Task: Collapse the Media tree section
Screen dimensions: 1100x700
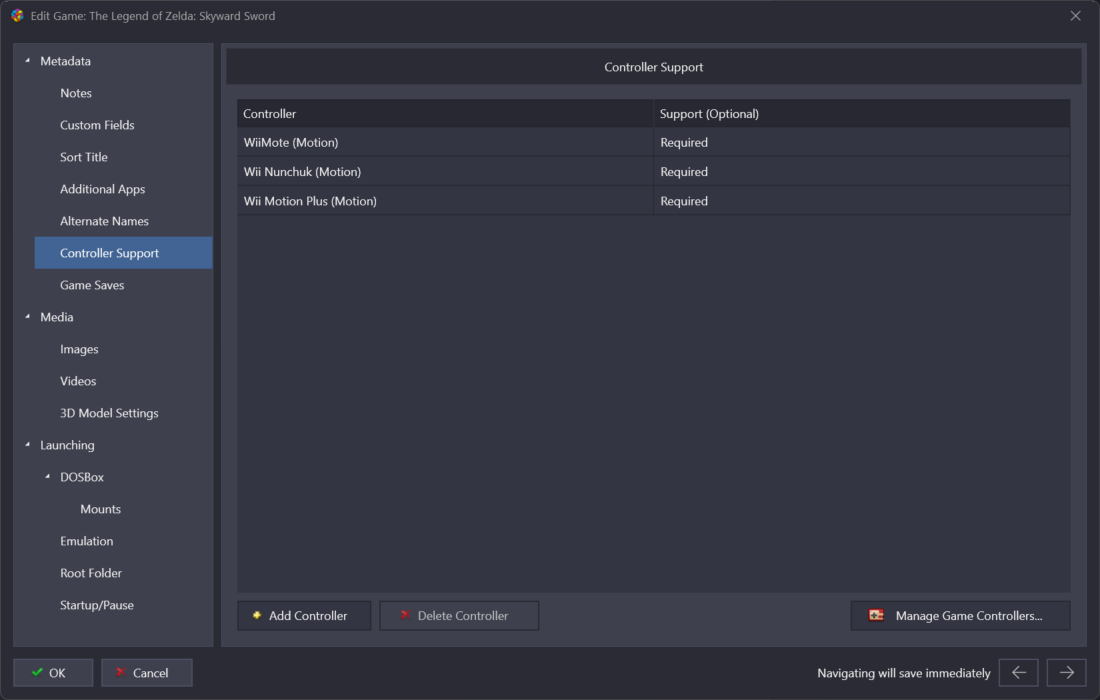Action: [x=28, y=317]
